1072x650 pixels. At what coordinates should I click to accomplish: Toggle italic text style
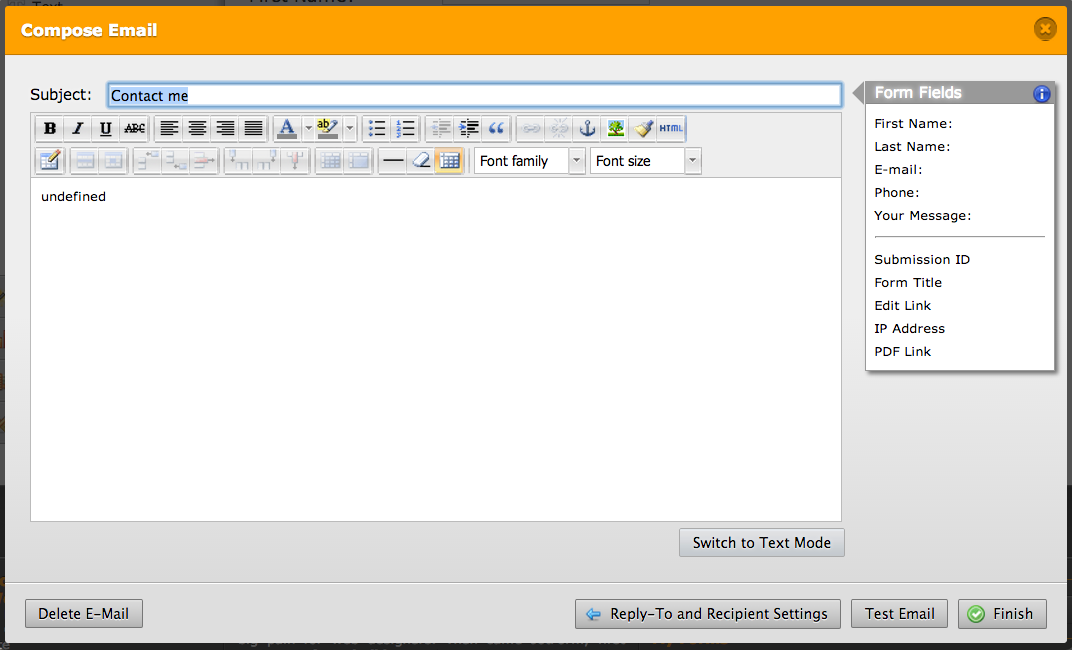click(x=78, y=128)
